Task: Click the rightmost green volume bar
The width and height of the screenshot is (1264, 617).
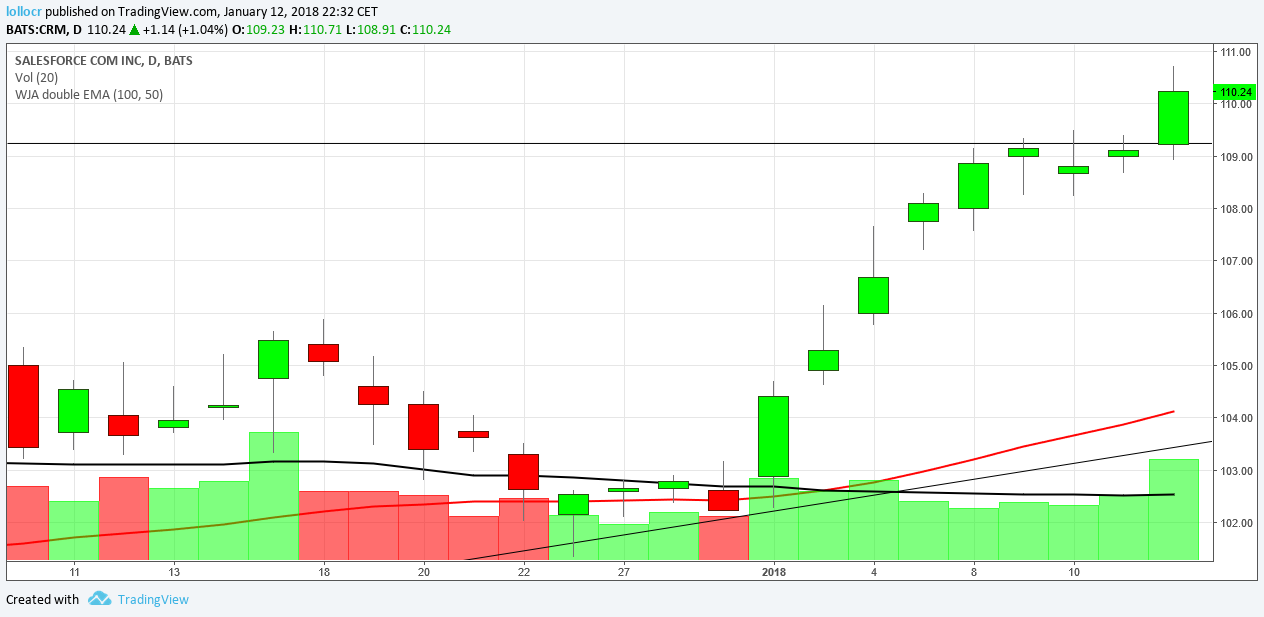Action: click(1173, 510)
